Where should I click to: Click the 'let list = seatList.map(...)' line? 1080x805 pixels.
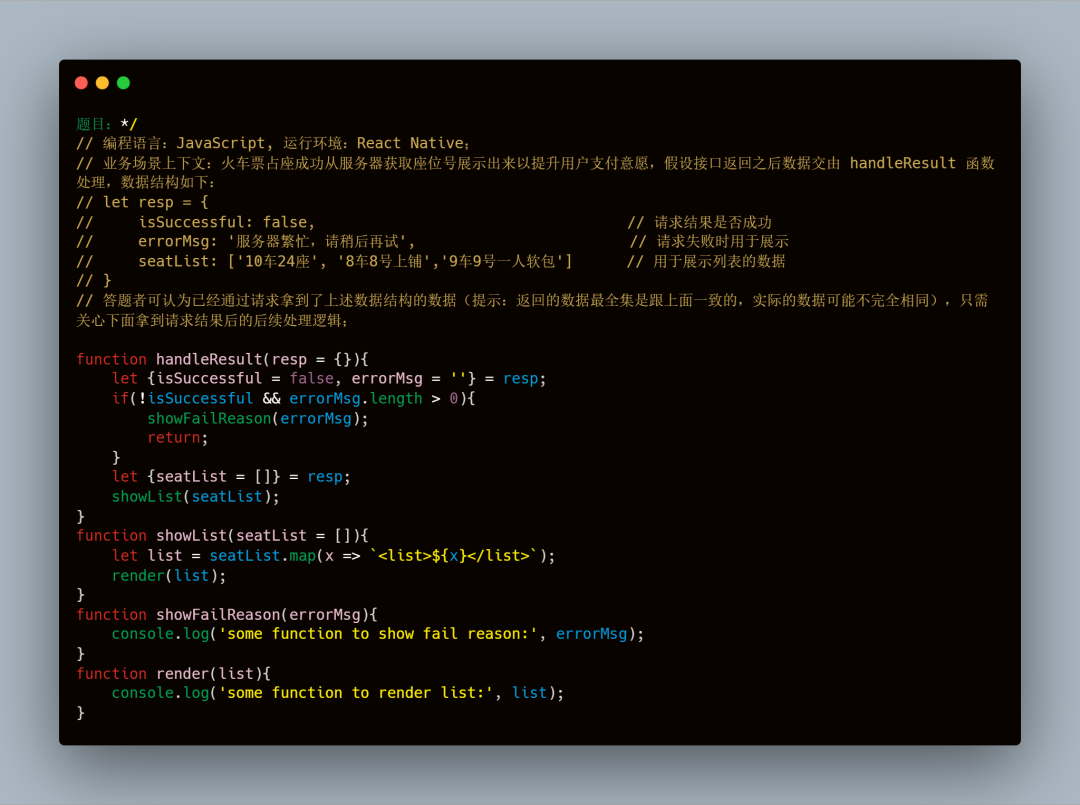click(333, 556)
